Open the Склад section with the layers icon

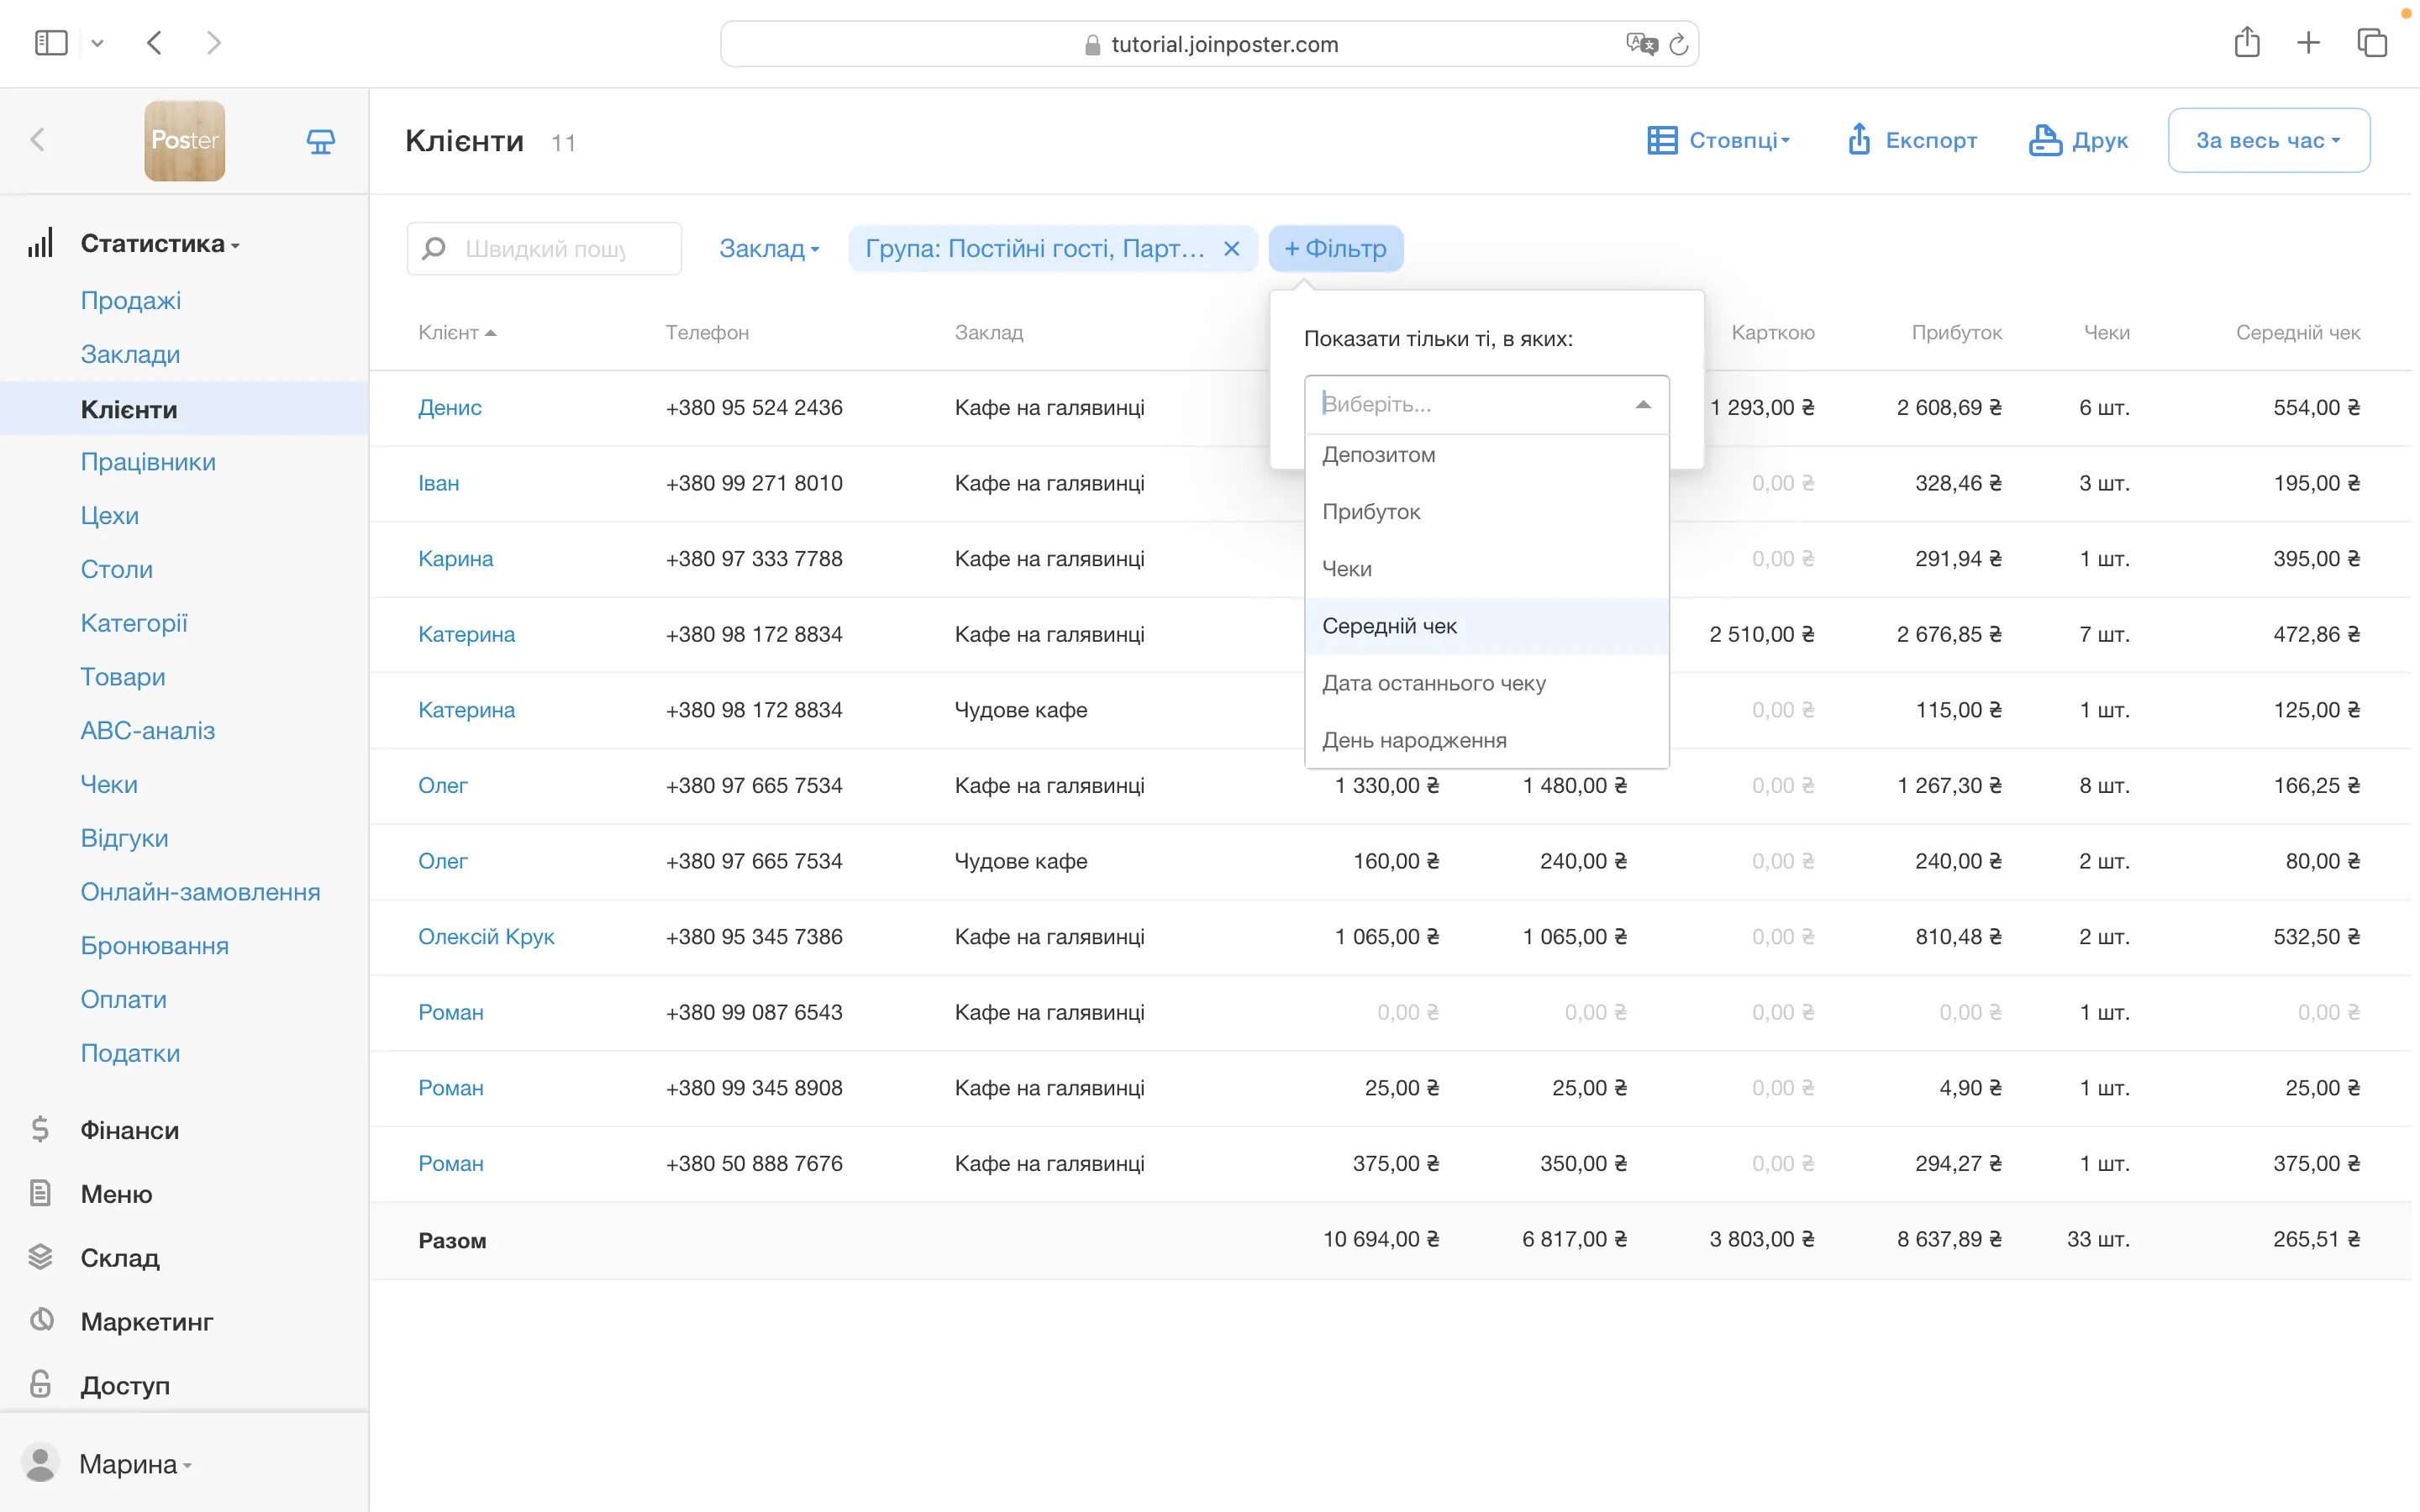coord(119,1258)
